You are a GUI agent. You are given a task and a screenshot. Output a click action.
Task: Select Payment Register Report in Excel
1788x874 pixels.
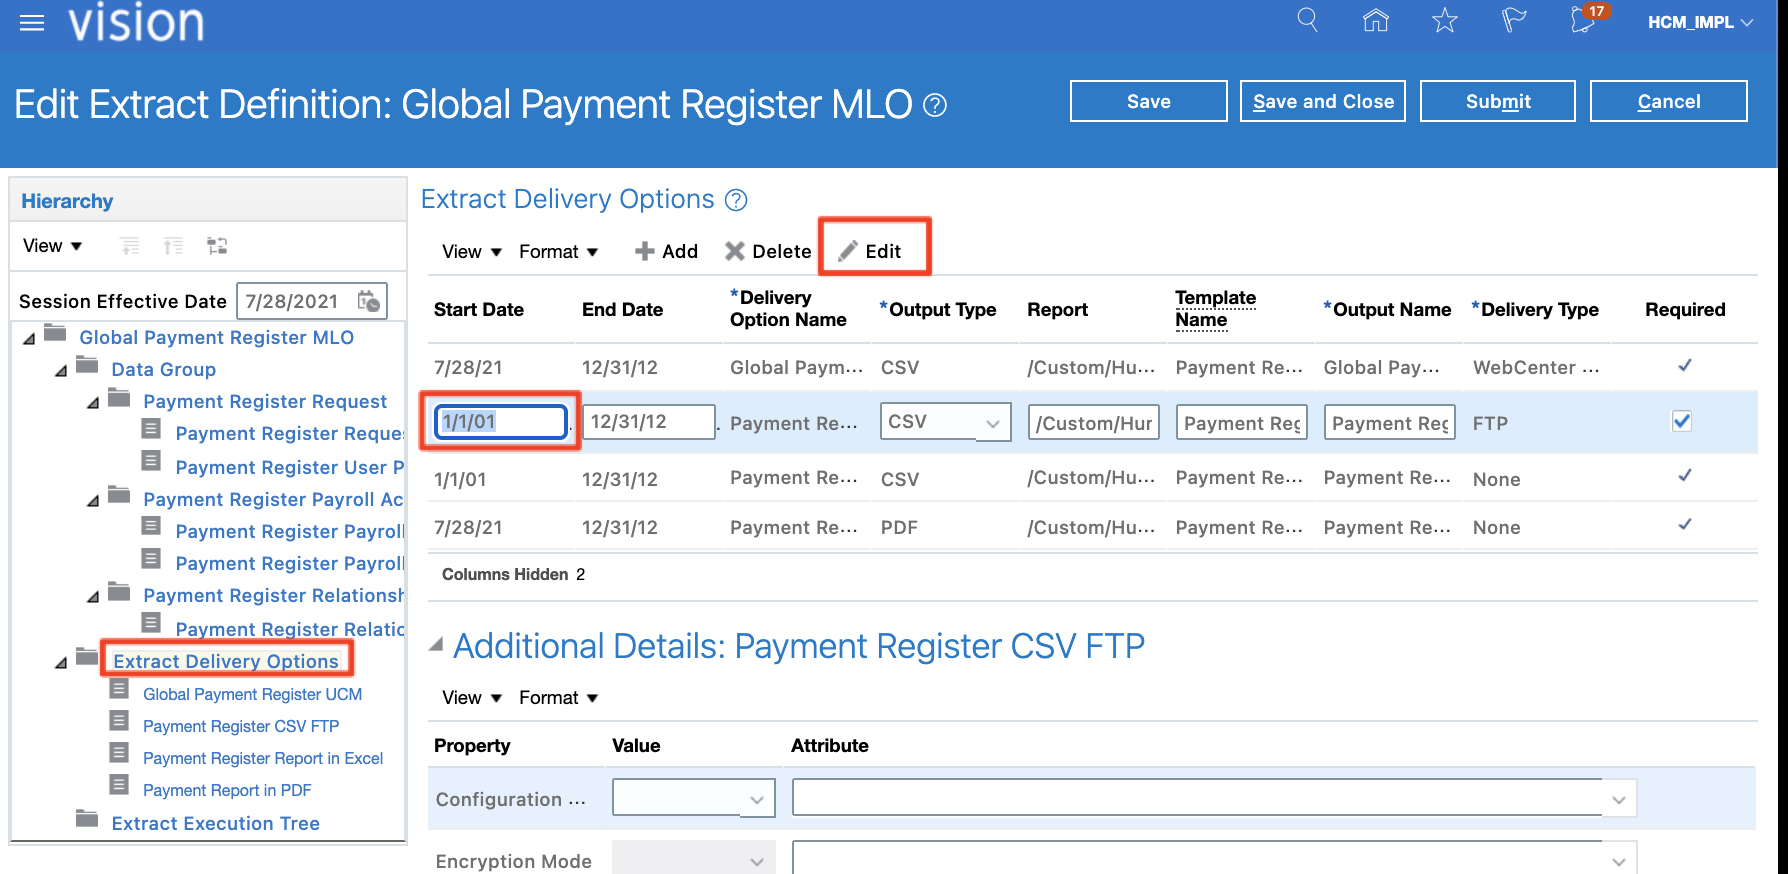coord(263,758)
